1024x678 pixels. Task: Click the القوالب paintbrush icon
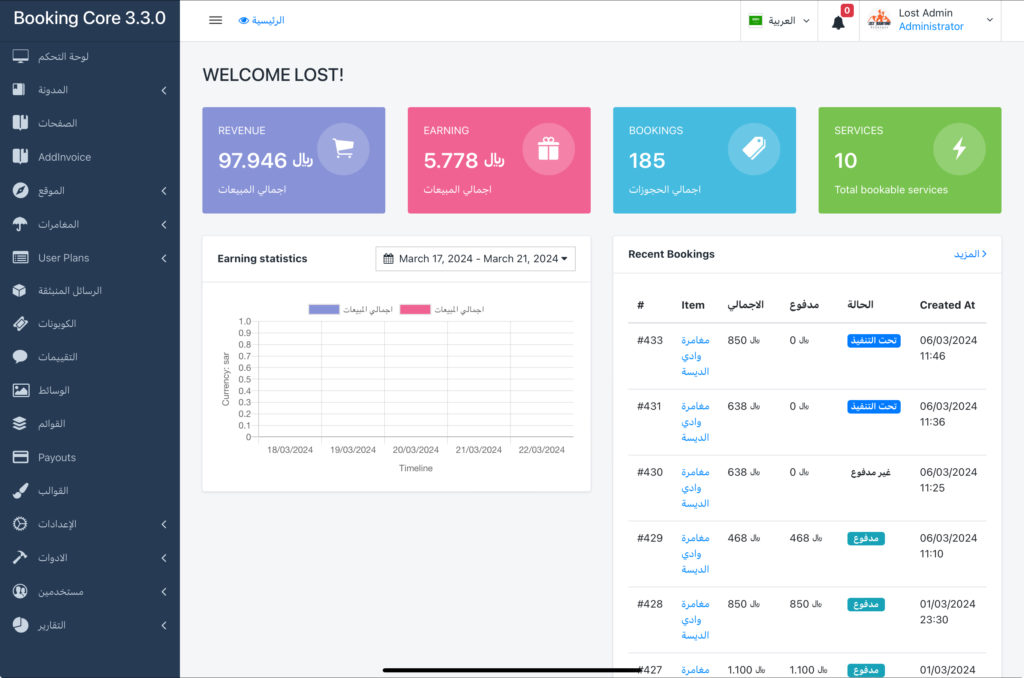pos(20,491)
